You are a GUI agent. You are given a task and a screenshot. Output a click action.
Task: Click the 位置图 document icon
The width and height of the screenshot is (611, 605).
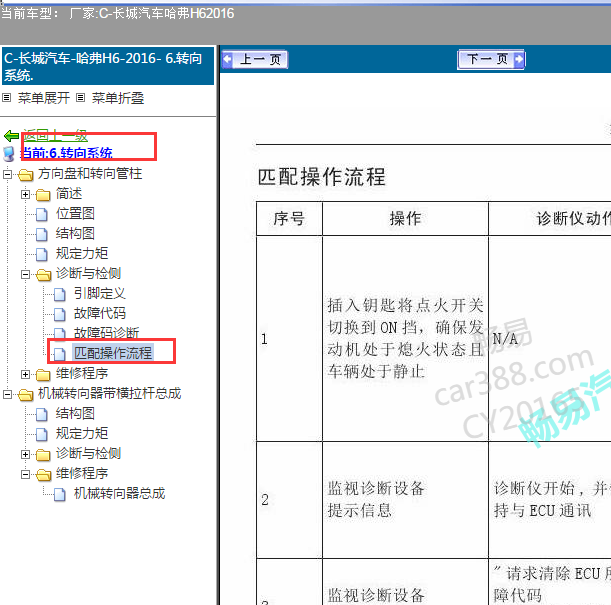[42, 214]
